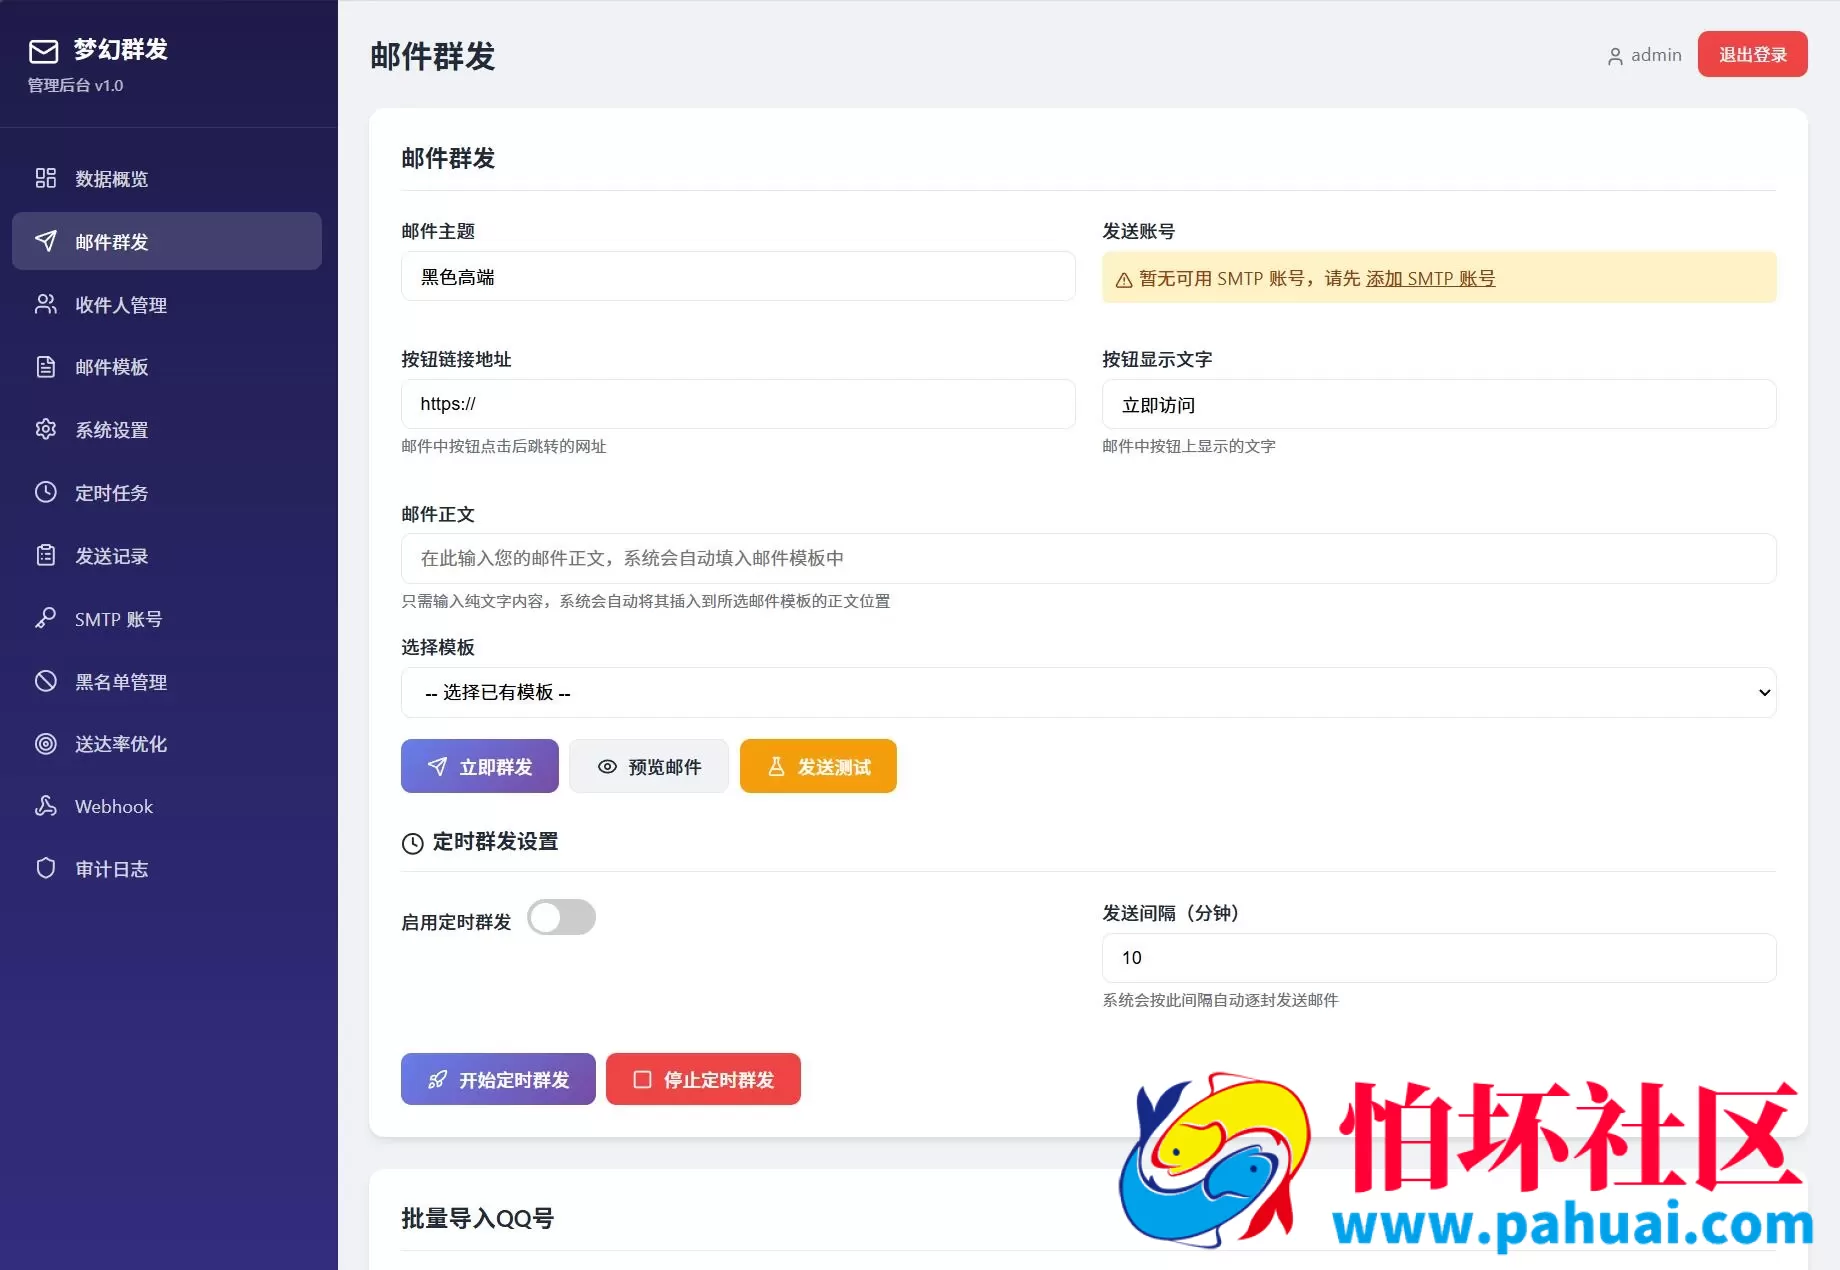Open 审计日志 menu item
Image resolution: width=1840 pixels, height=1270 pixels.
[167, 868]
